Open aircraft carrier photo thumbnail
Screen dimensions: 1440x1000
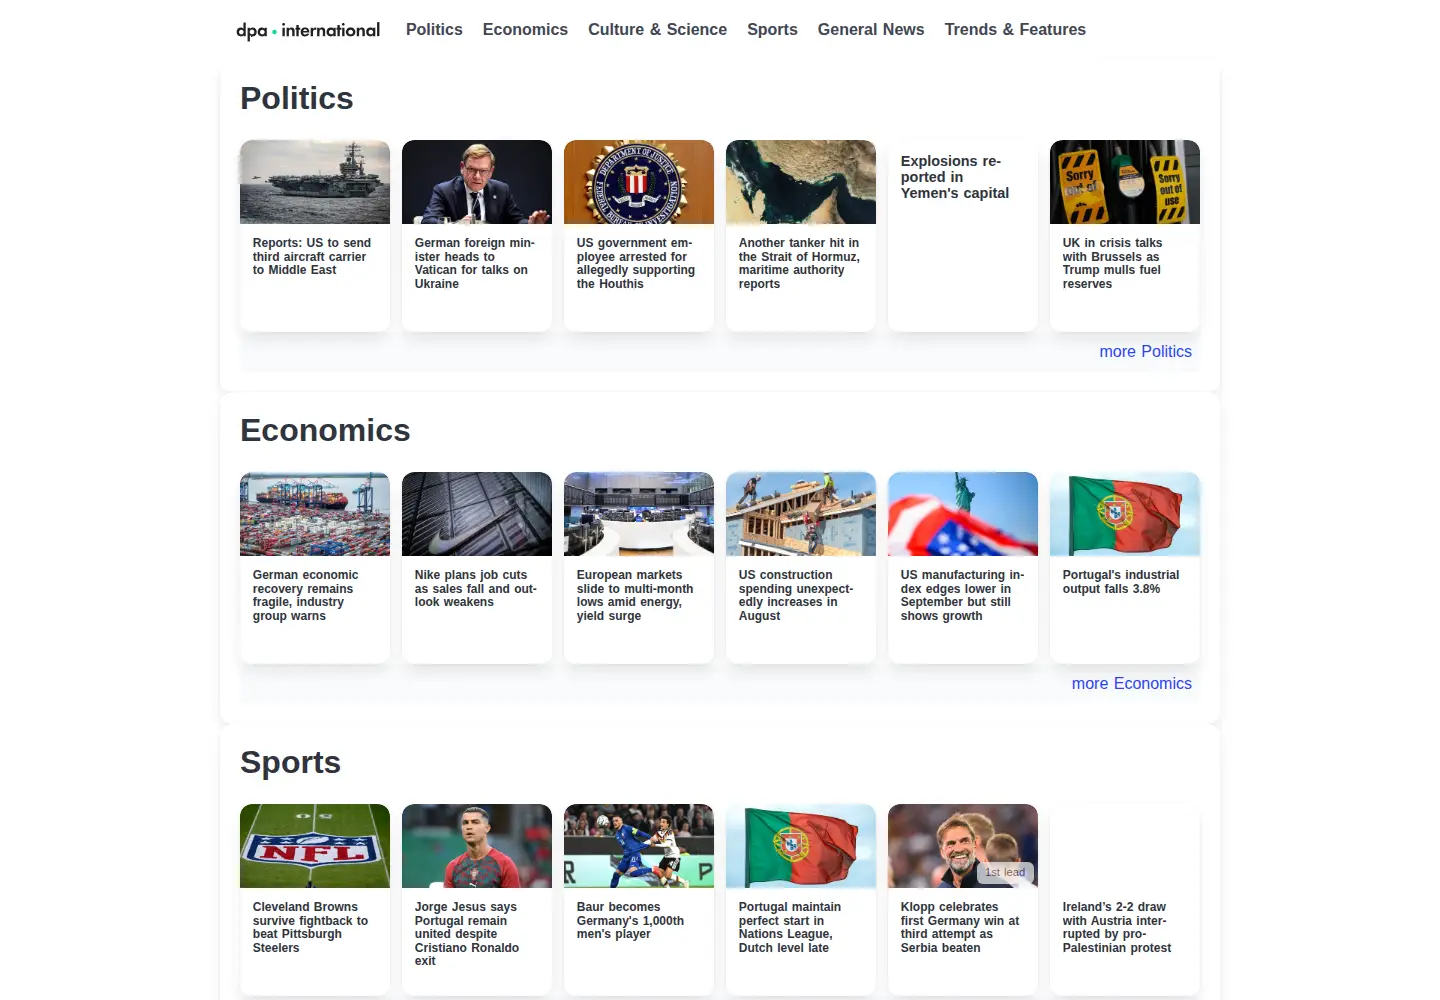pos(315,182)
